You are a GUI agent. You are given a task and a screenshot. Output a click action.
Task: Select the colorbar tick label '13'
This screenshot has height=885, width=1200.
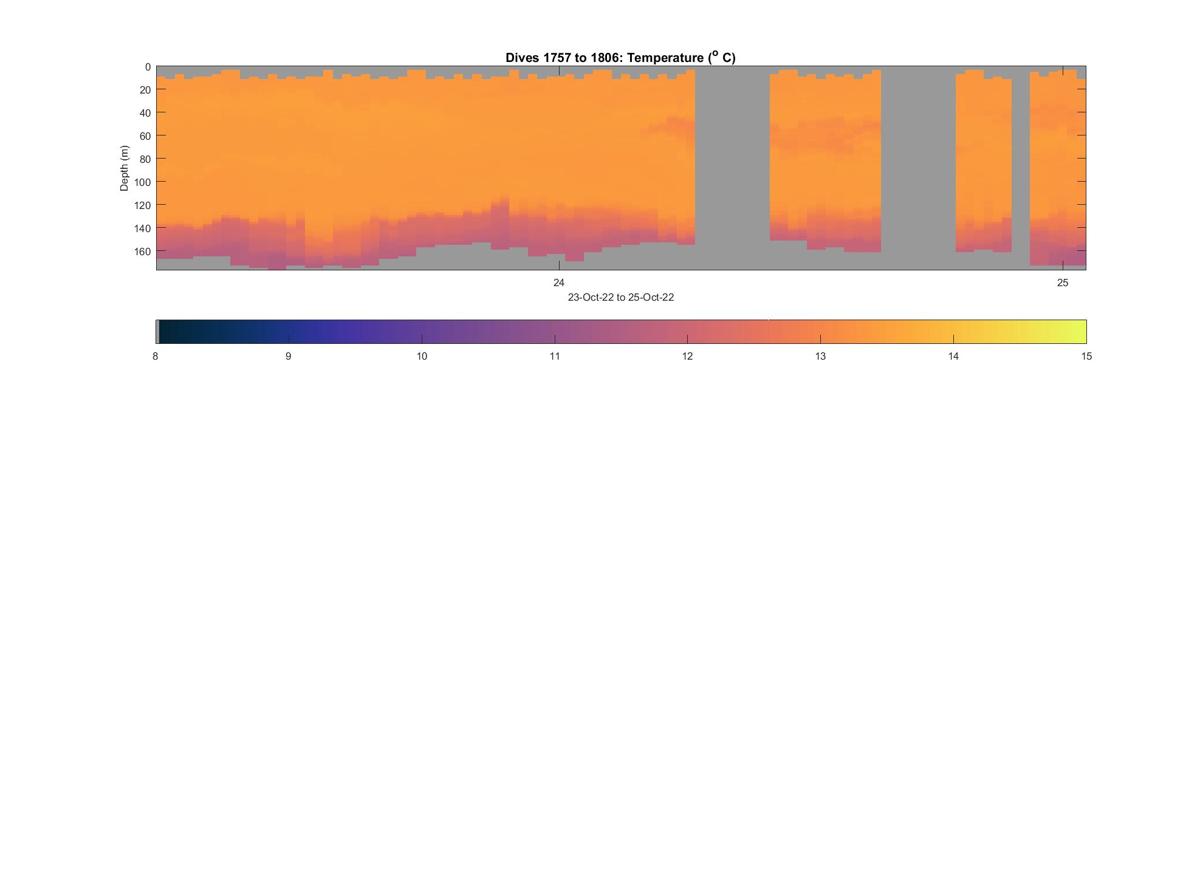coord(820,356)
